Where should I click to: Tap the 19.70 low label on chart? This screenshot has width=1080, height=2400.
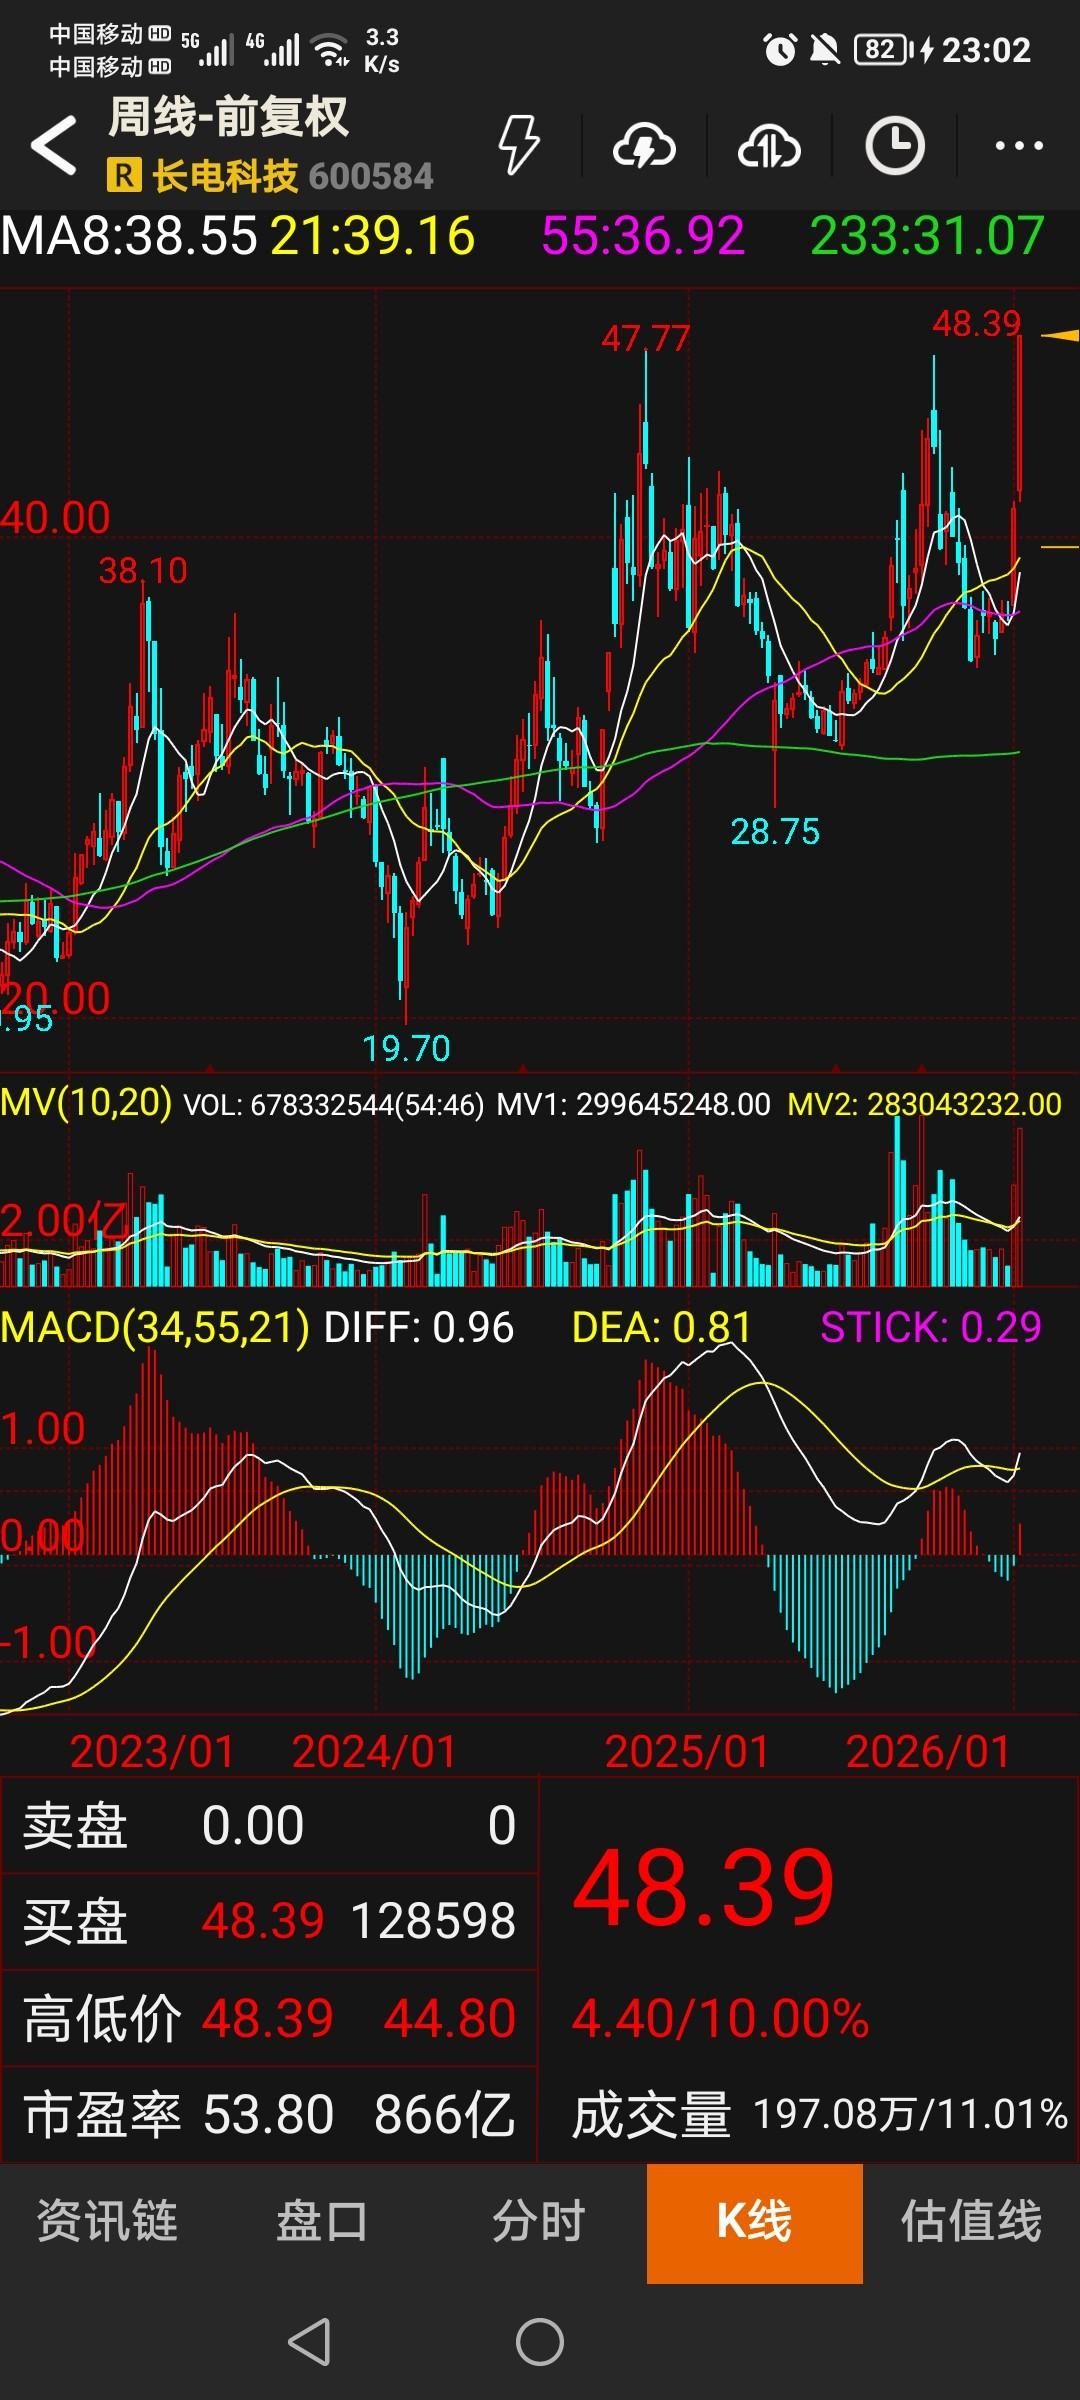[406, 1048]
